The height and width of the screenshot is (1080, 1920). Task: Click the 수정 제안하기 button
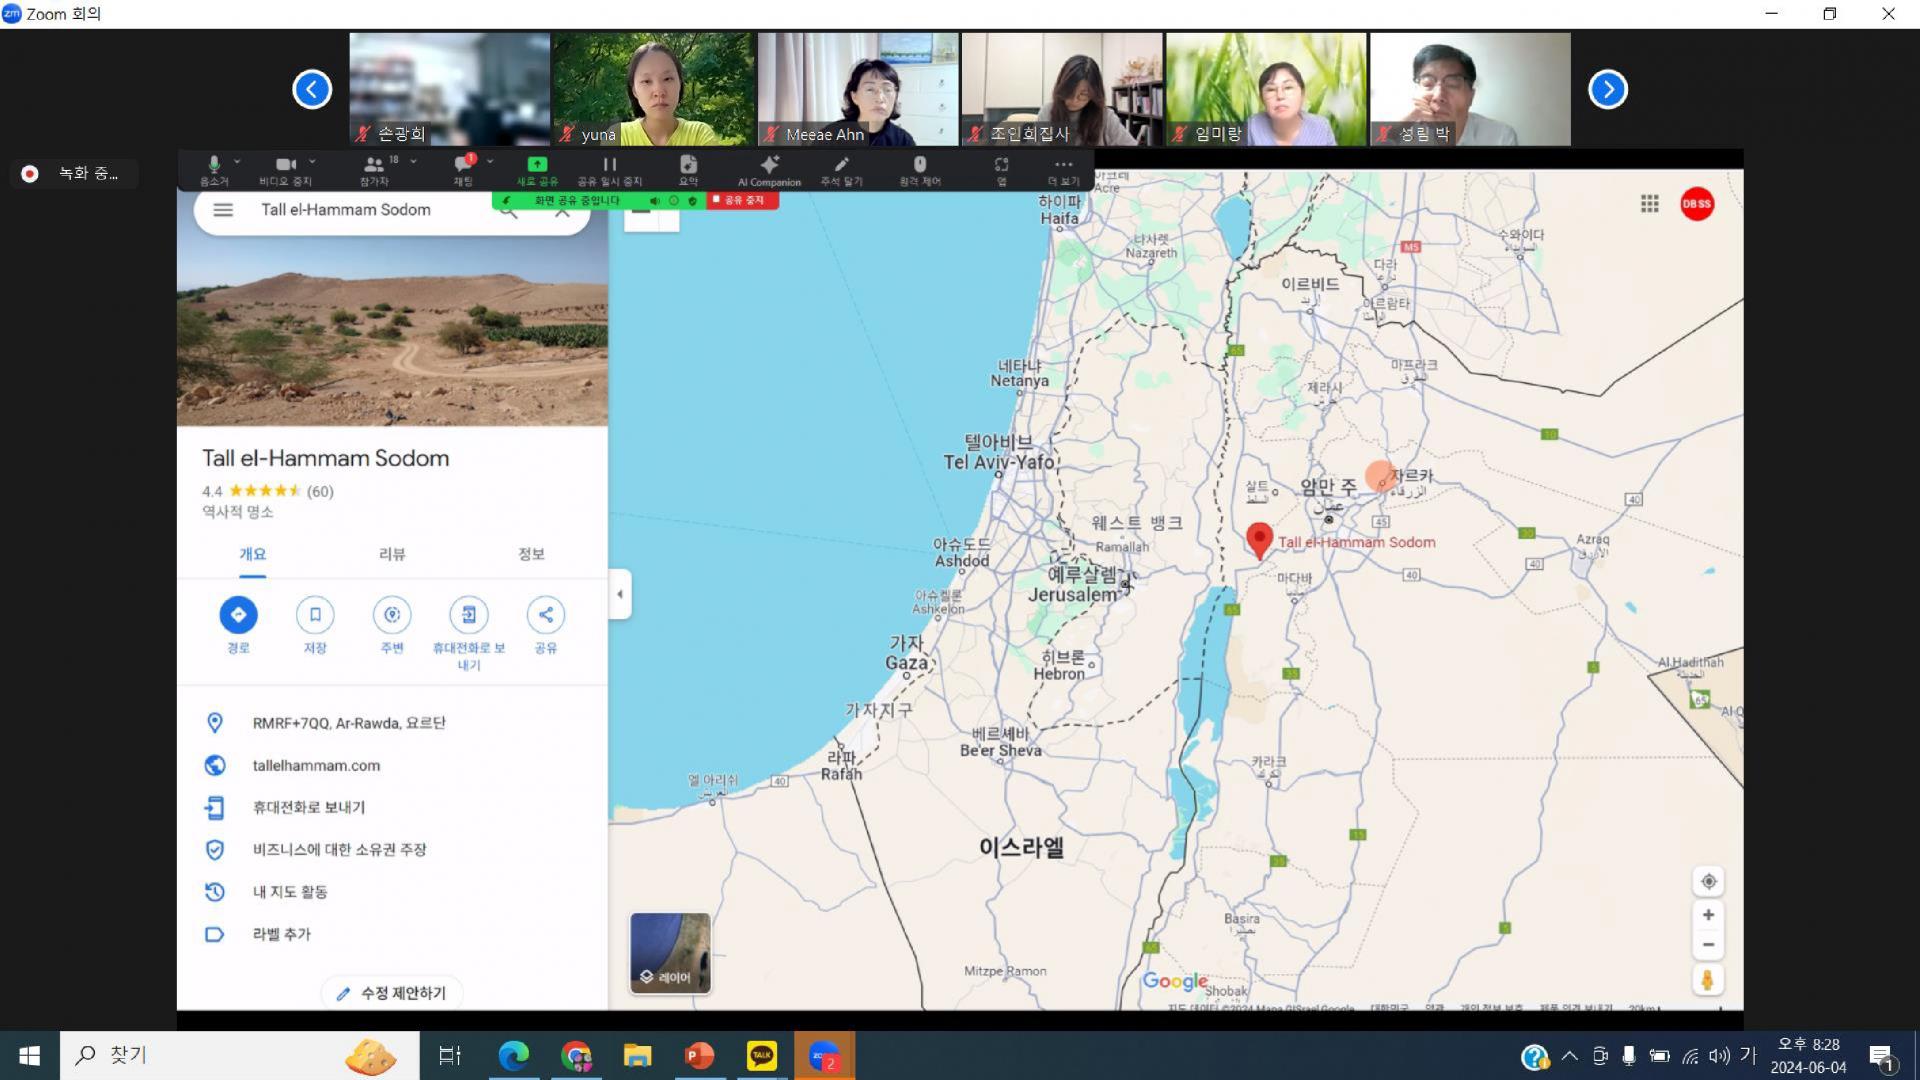coord(392,993)
